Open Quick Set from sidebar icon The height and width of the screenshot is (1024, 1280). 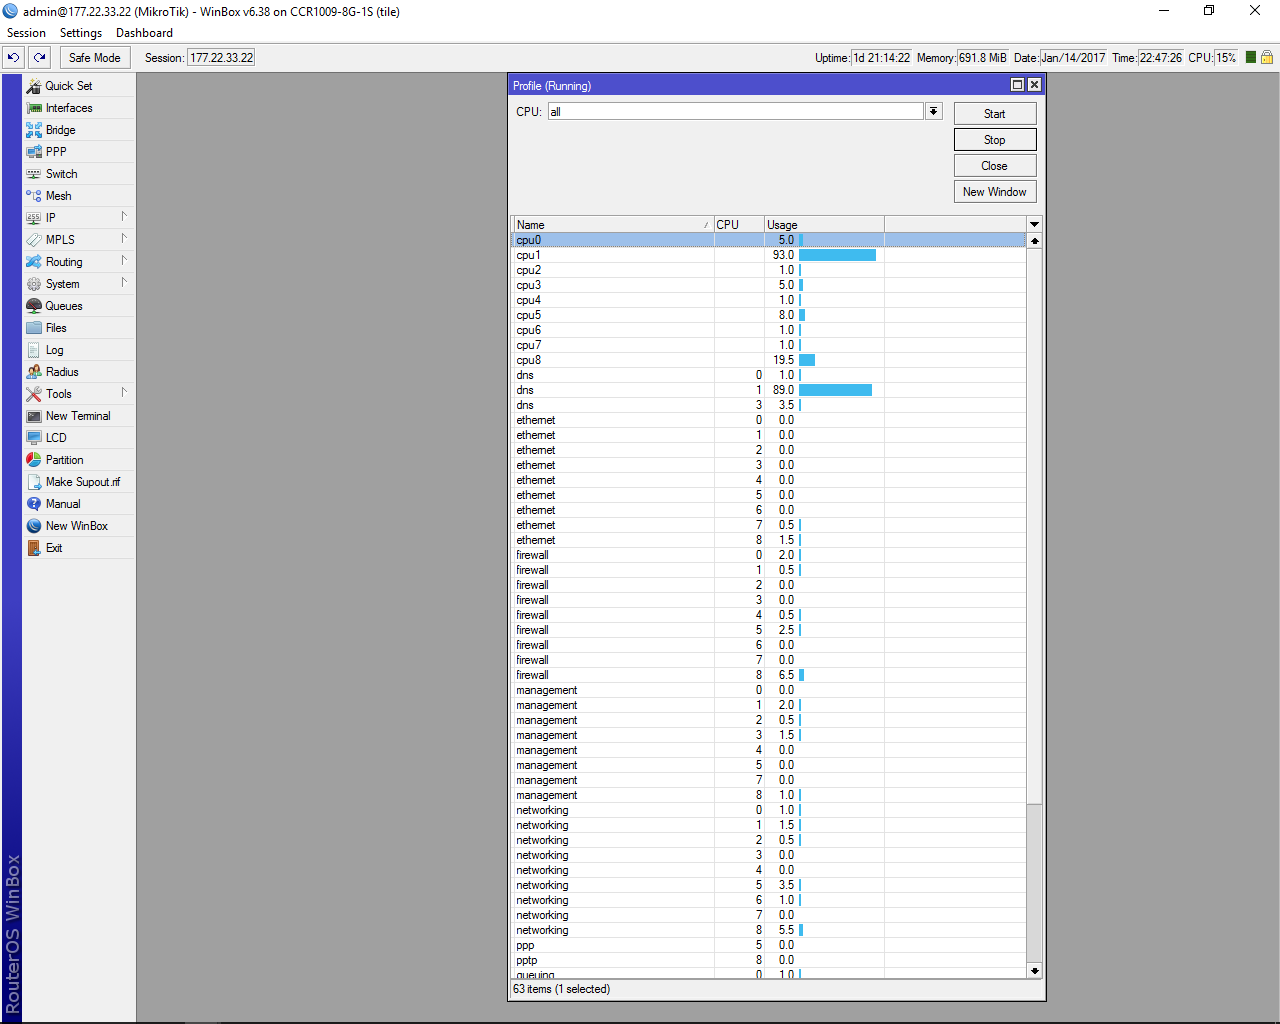point(34,86)
